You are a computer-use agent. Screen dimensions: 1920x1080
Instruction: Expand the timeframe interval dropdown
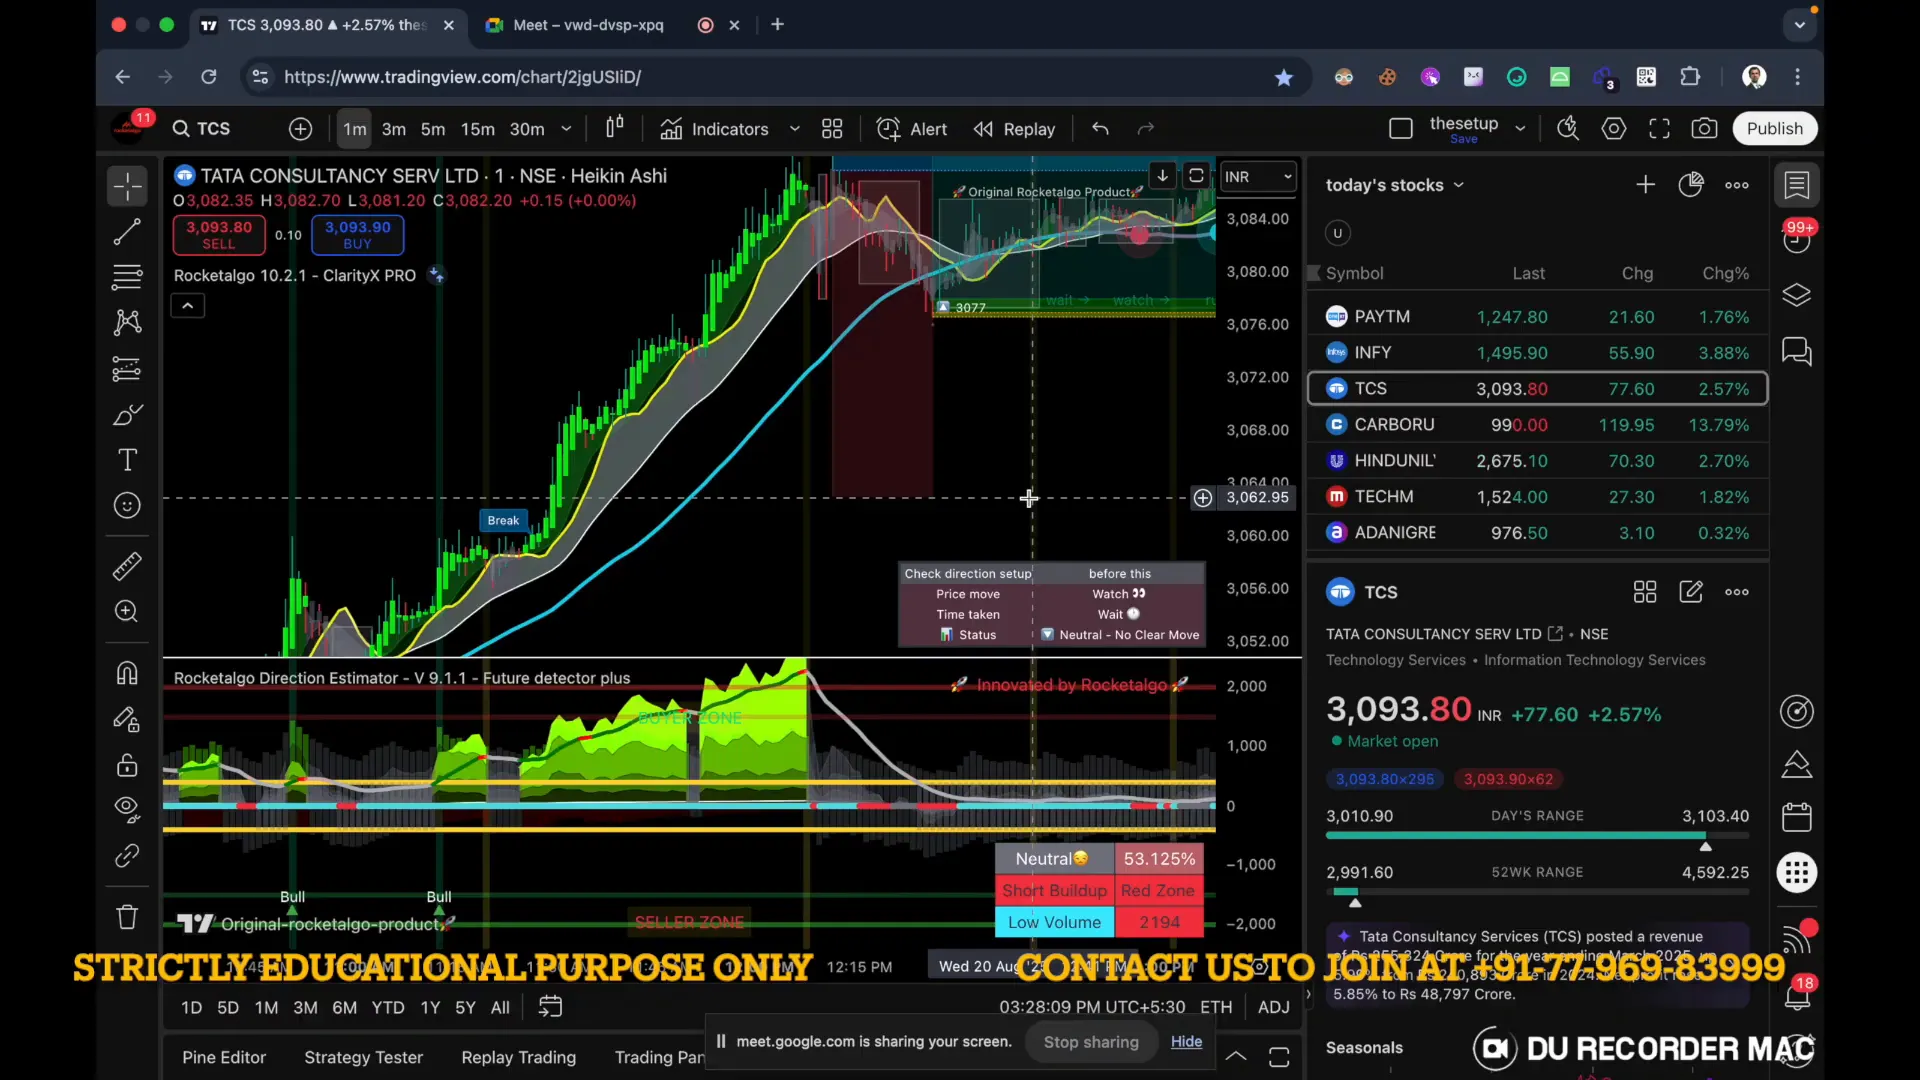pyautogui.click(x=566, y=129)
